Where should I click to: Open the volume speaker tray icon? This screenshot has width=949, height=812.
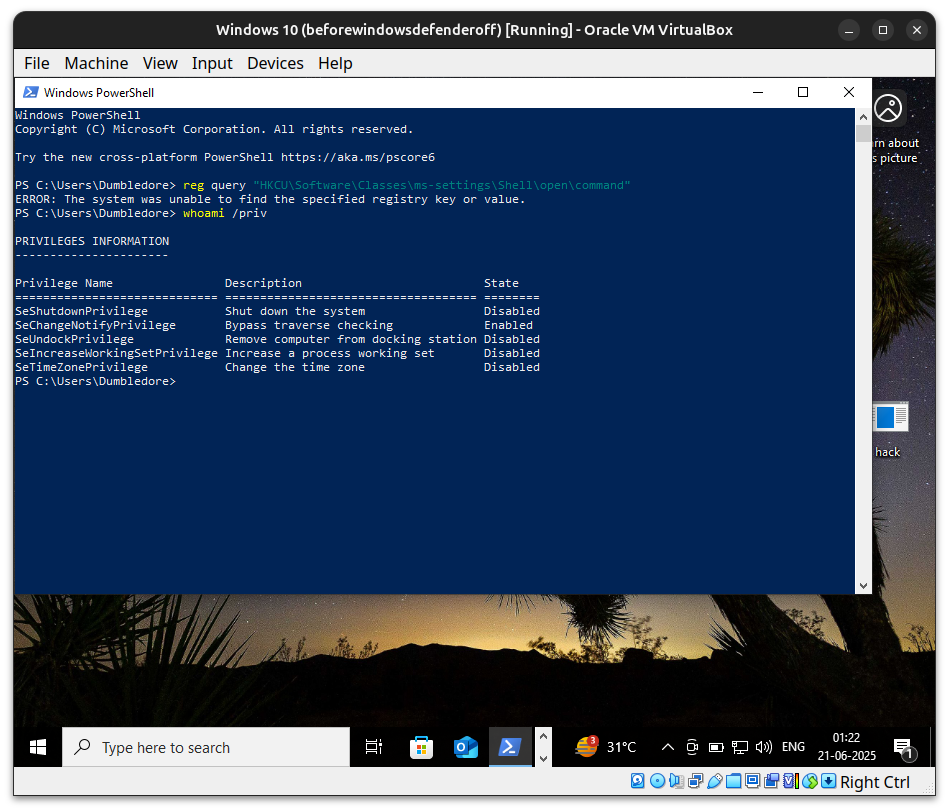pos(763,747)
